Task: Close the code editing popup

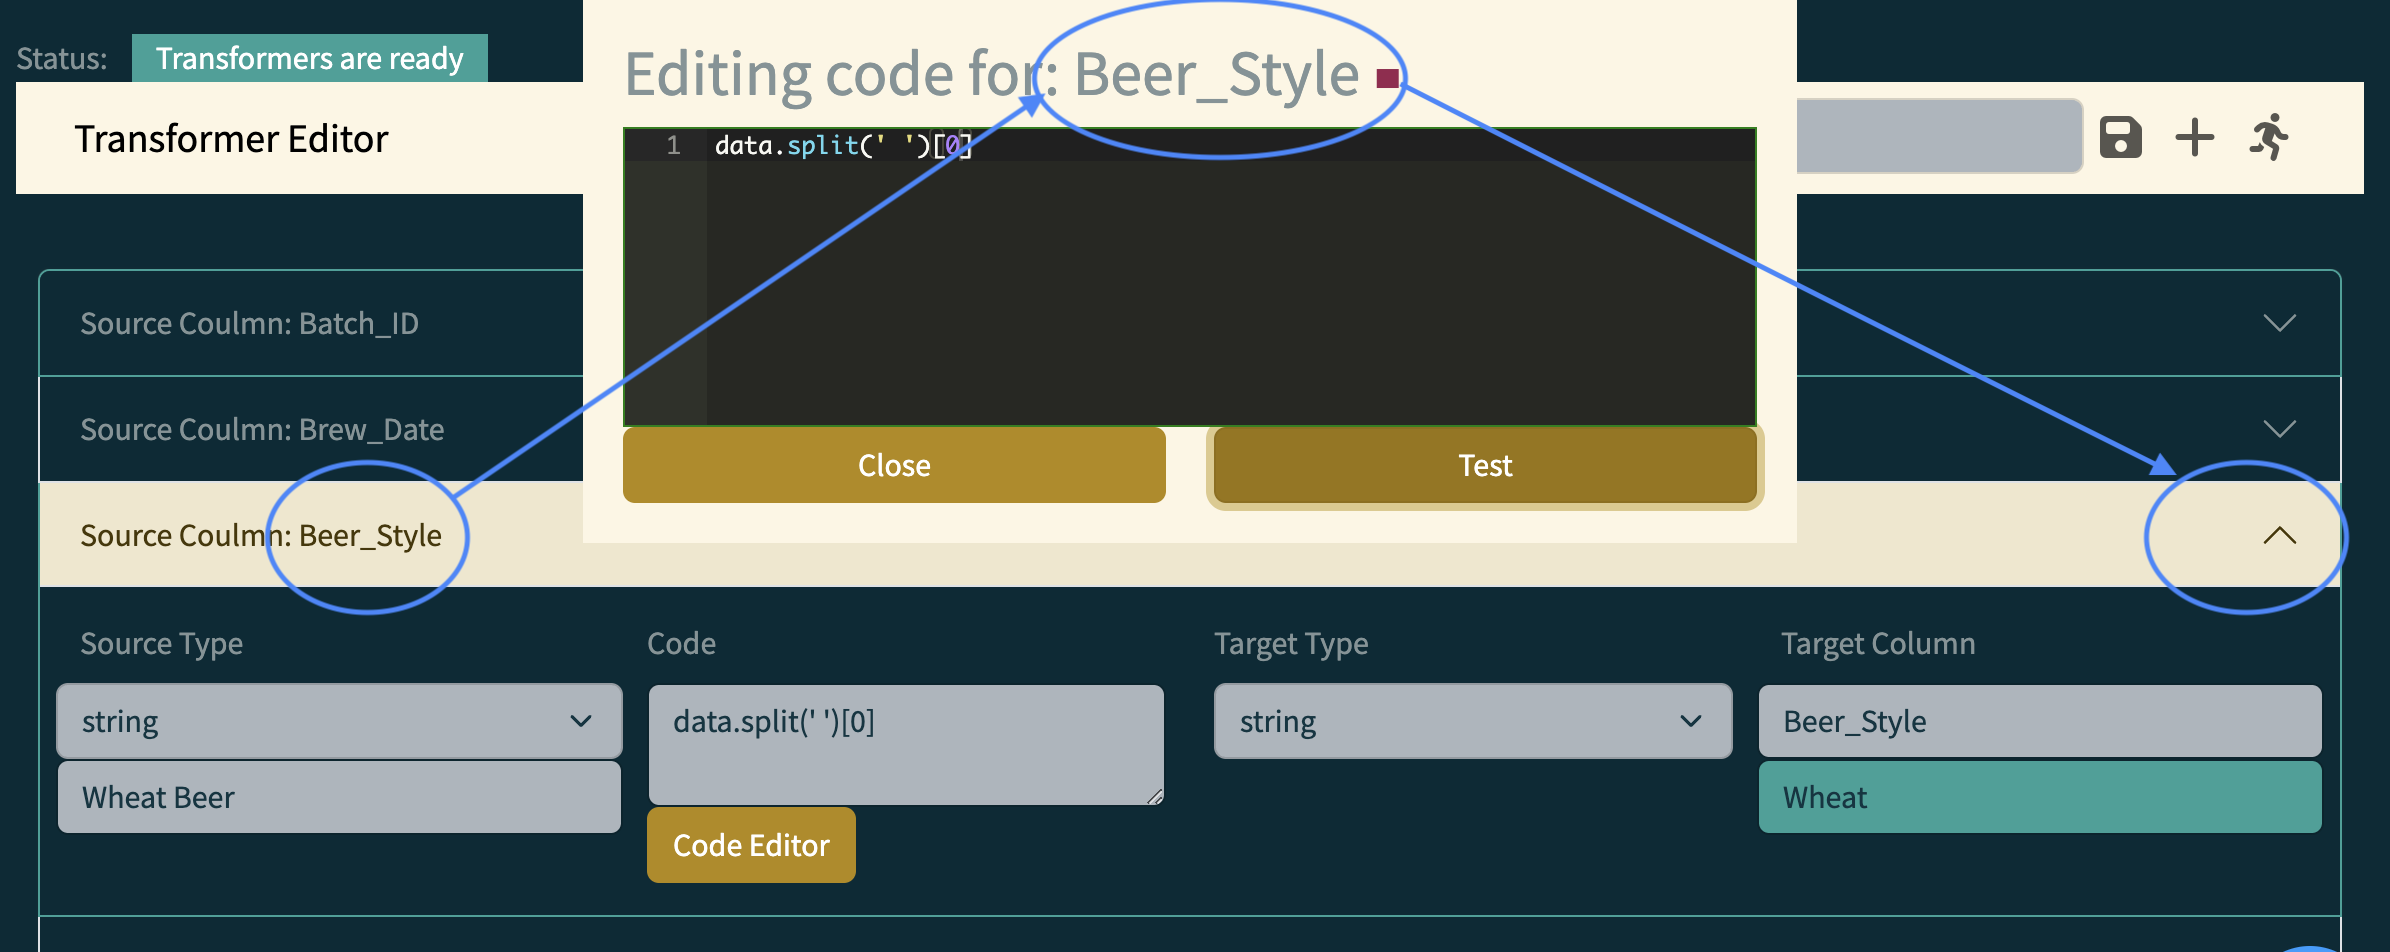Action: click(x=893, y=464)
